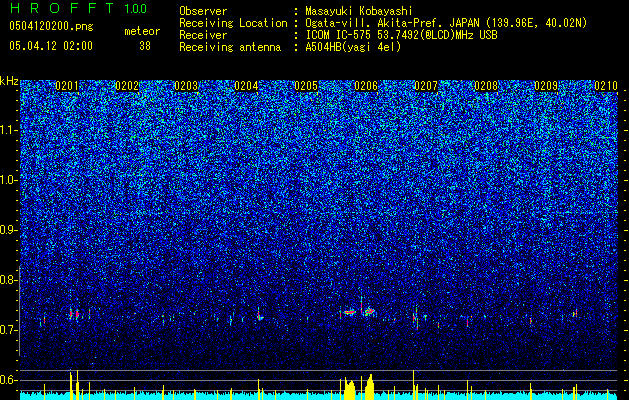Image resolution: width=629 pixels, height=400 pixels.
Task: Click the 0201 time marker
Action: pos(67,86)
